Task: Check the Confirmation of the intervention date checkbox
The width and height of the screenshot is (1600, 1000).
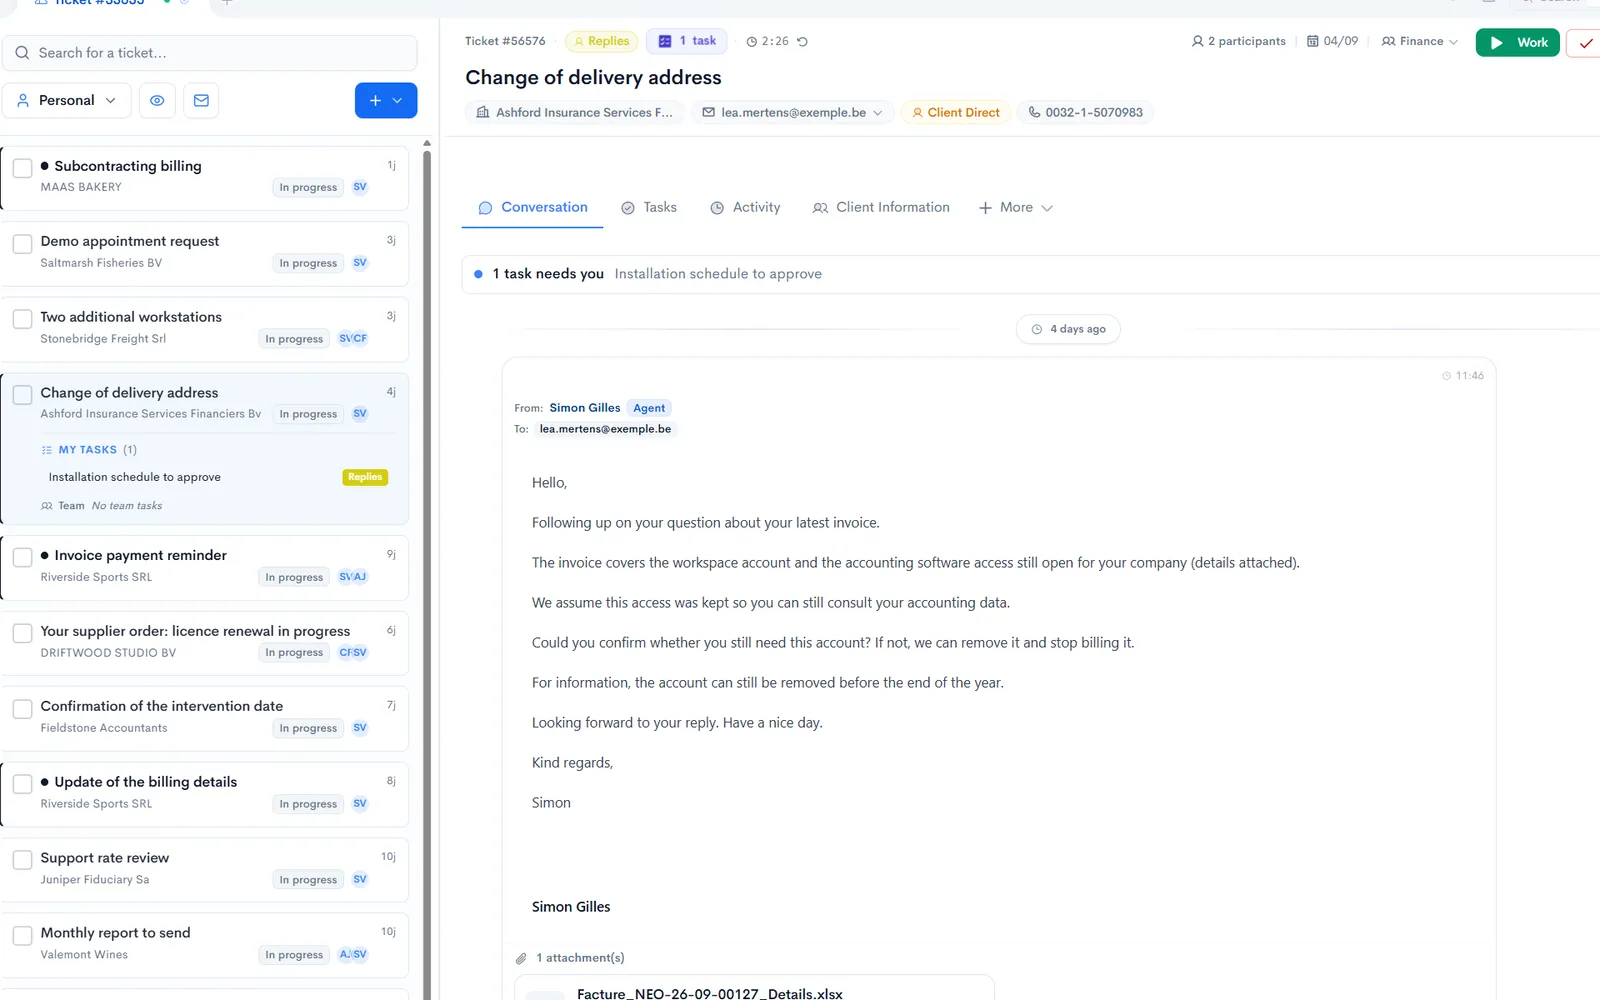Action: [22, 708]
